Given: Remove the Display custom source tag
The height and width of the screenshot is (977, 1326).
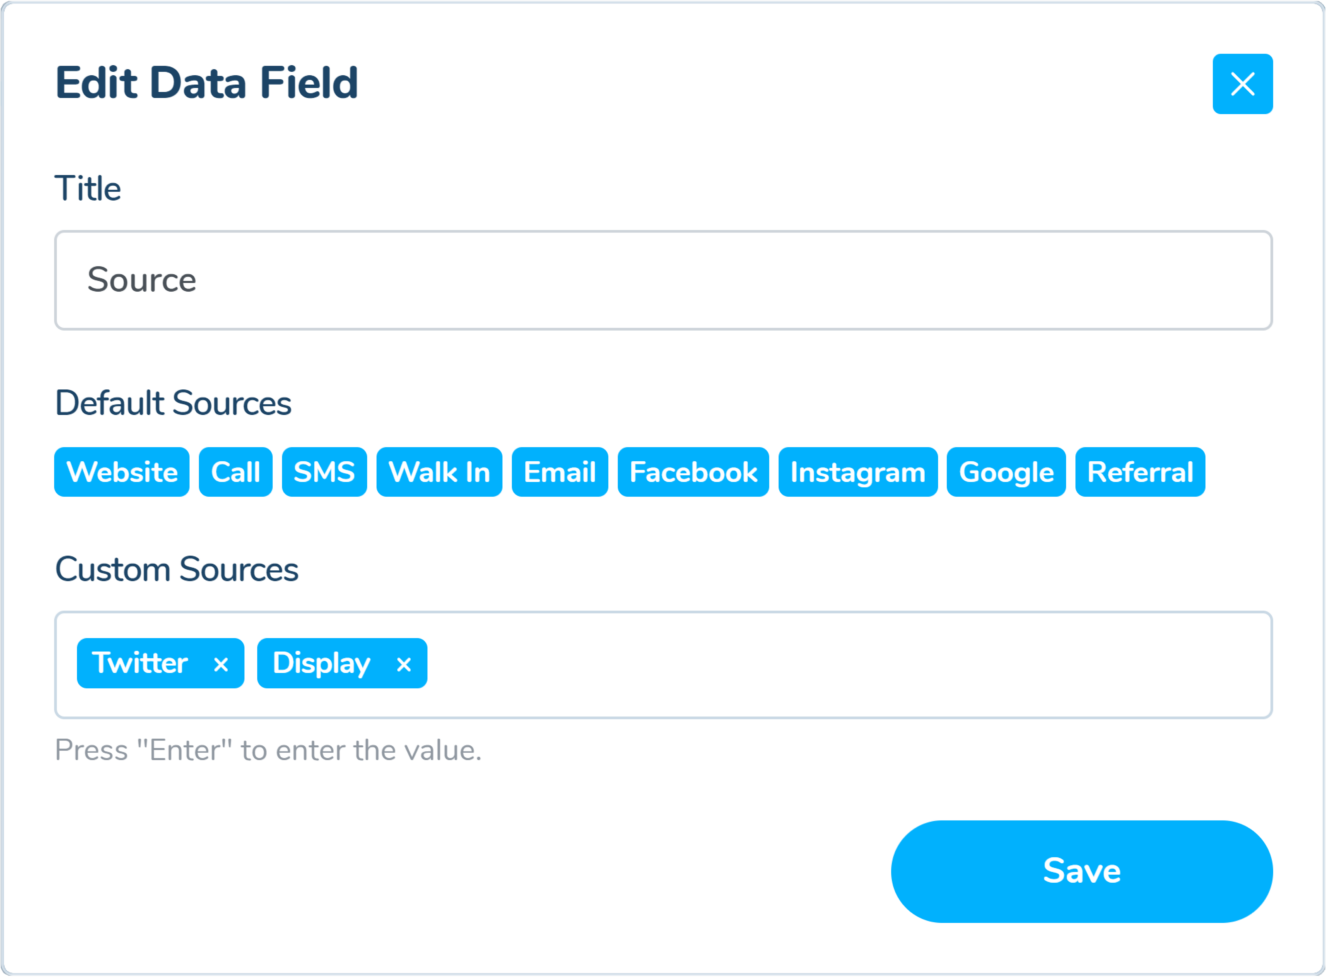Looking at the screenshot, I should 404,664.
